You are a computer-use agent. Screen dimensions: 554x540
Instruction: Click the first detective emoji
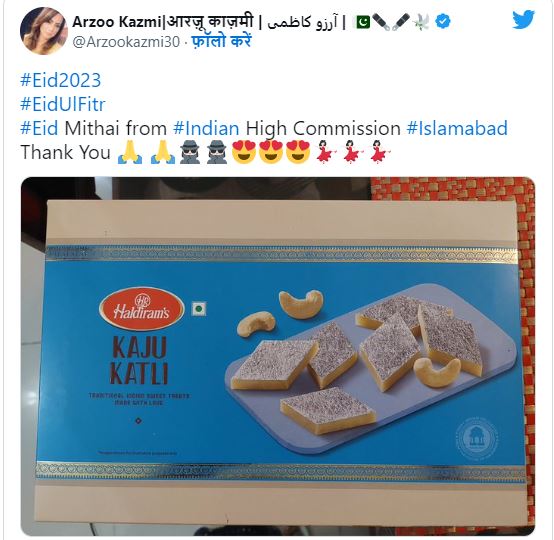tap(190, 152)
